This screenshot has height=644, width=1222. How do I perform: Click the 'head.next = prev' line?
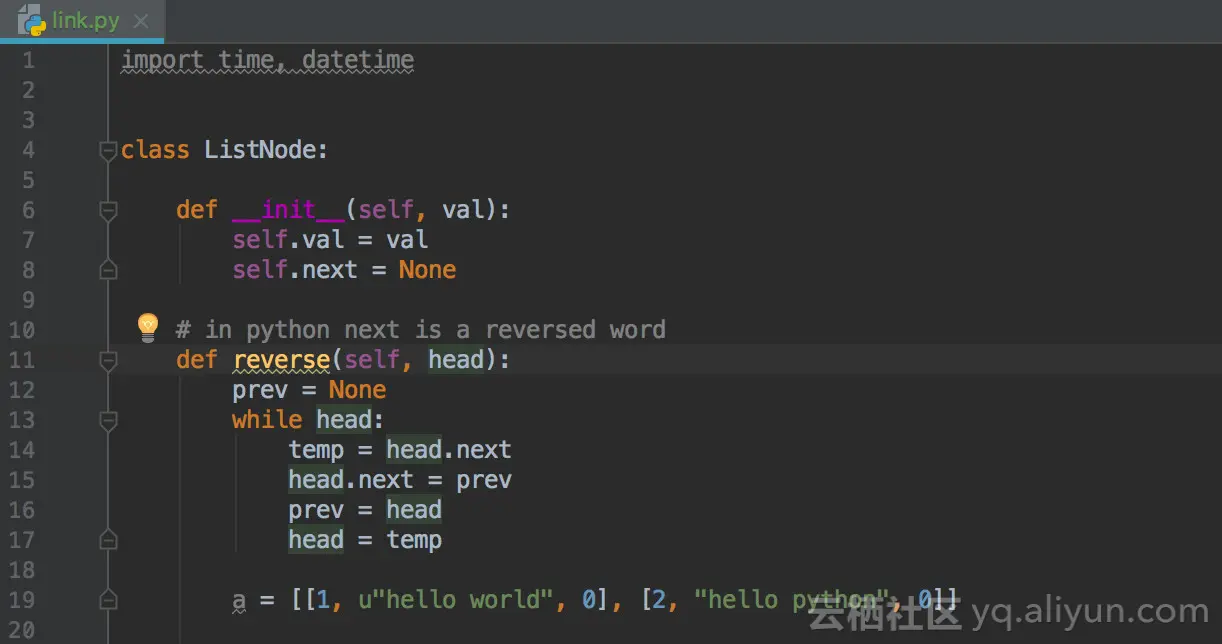400,480
